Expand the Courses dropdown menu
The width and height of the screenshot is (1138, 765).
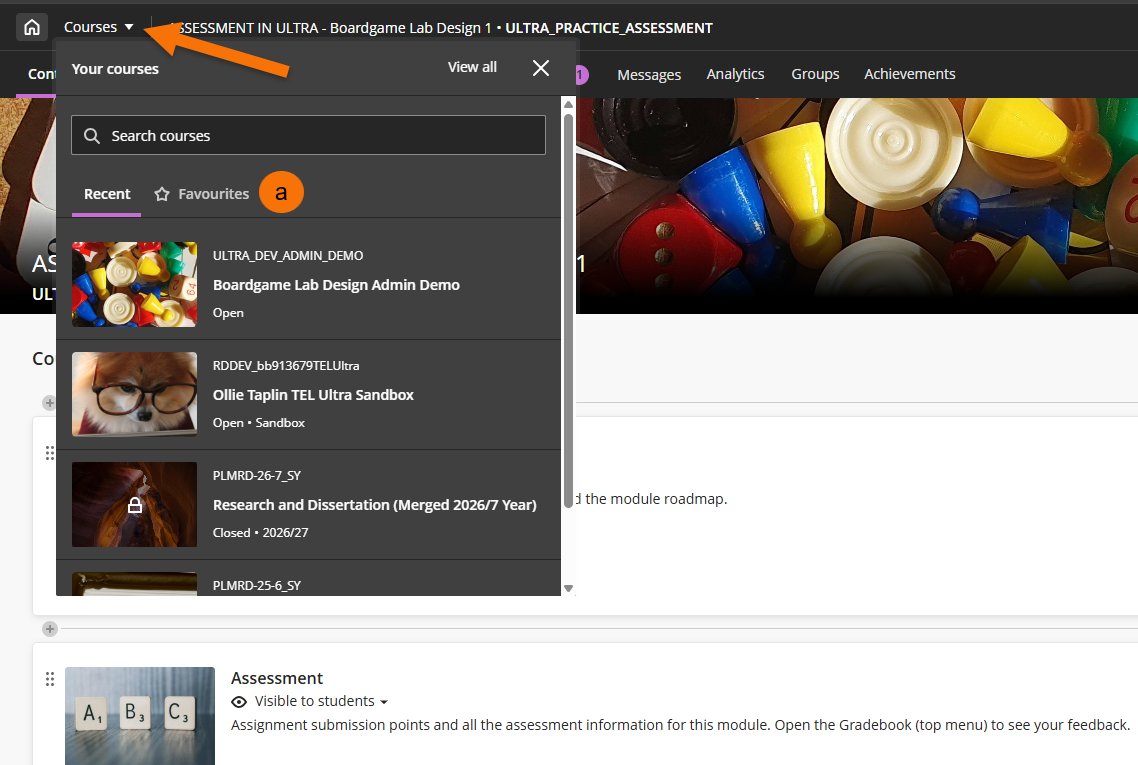pyautogui.click(x=99, y=28)
